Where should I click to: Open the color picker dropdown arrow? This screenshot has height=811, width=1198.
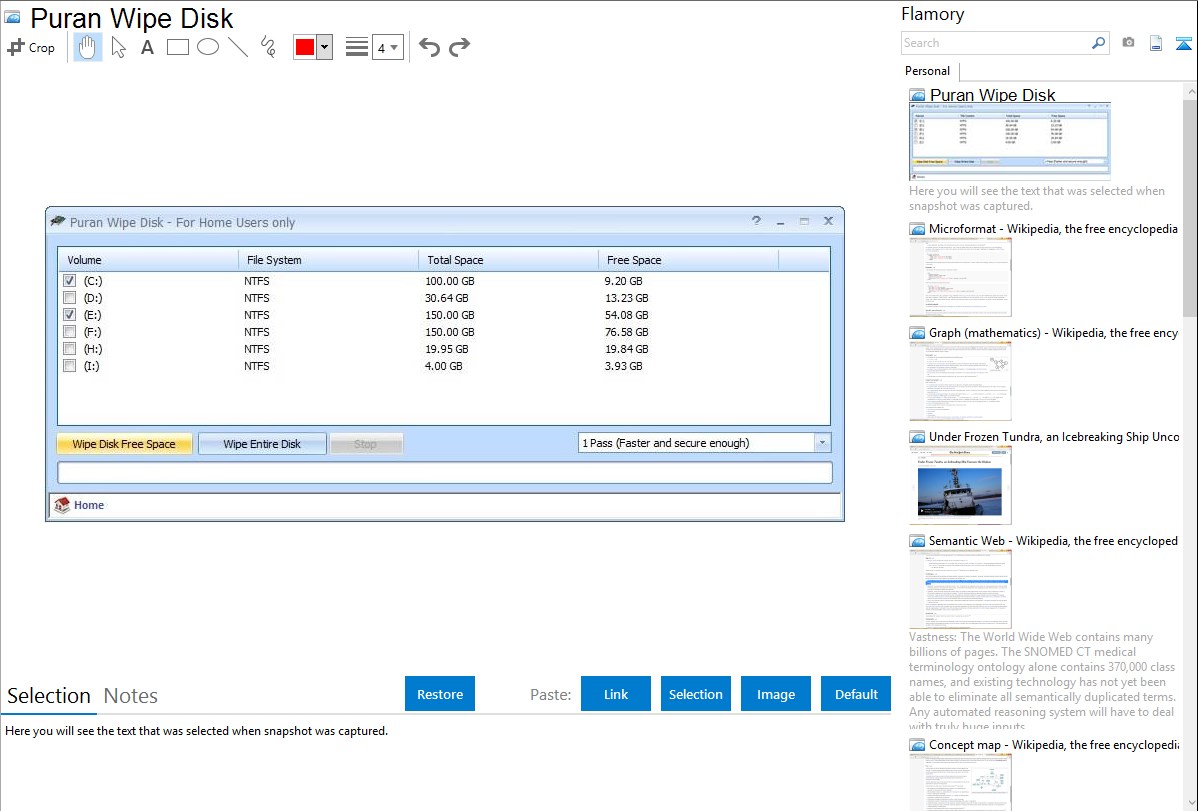324,47
